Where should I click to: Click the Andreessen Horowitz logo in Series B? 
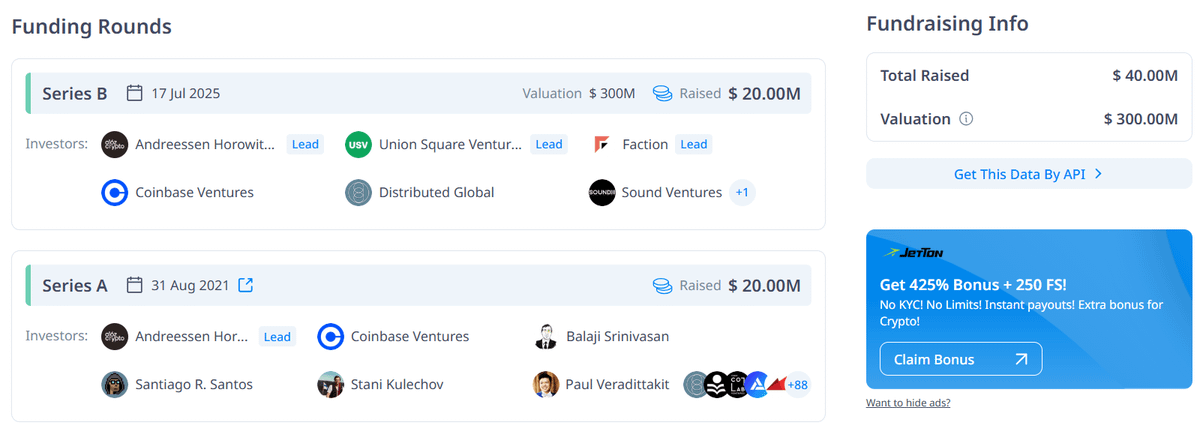(x=115, y=145)
